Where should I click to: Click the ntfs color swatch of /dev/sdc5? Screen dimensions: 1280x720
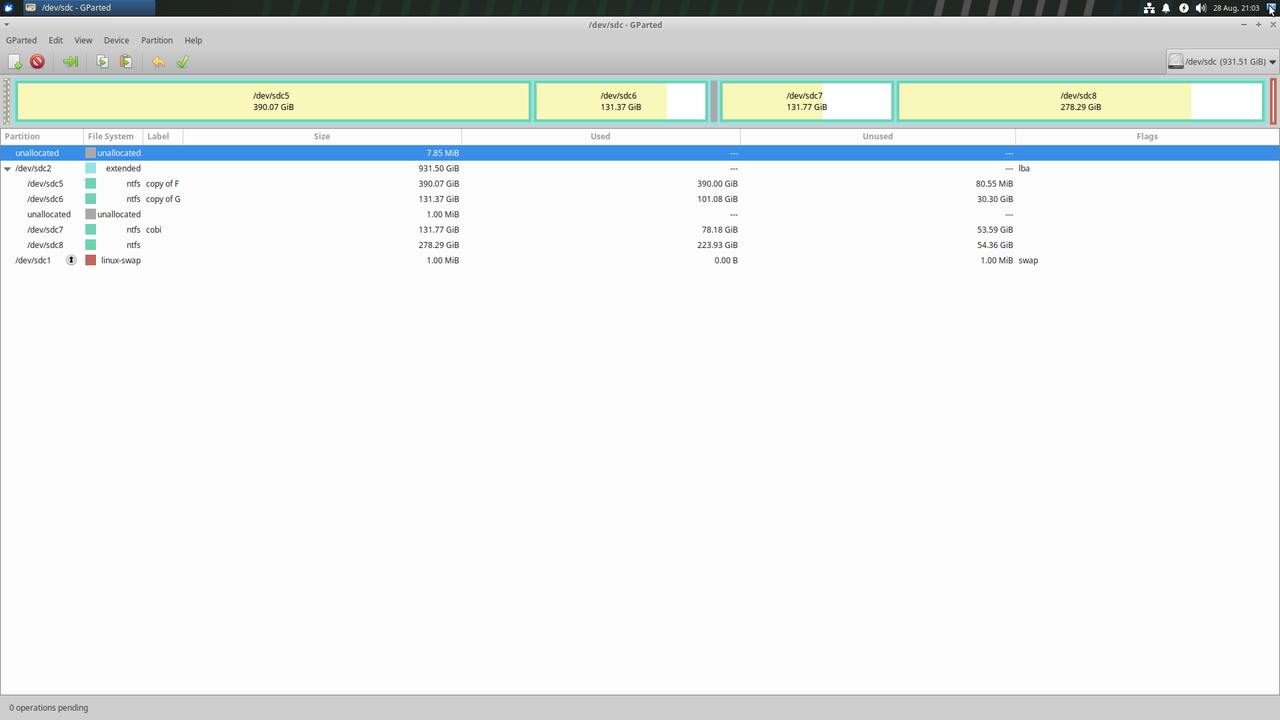[91, 184]
